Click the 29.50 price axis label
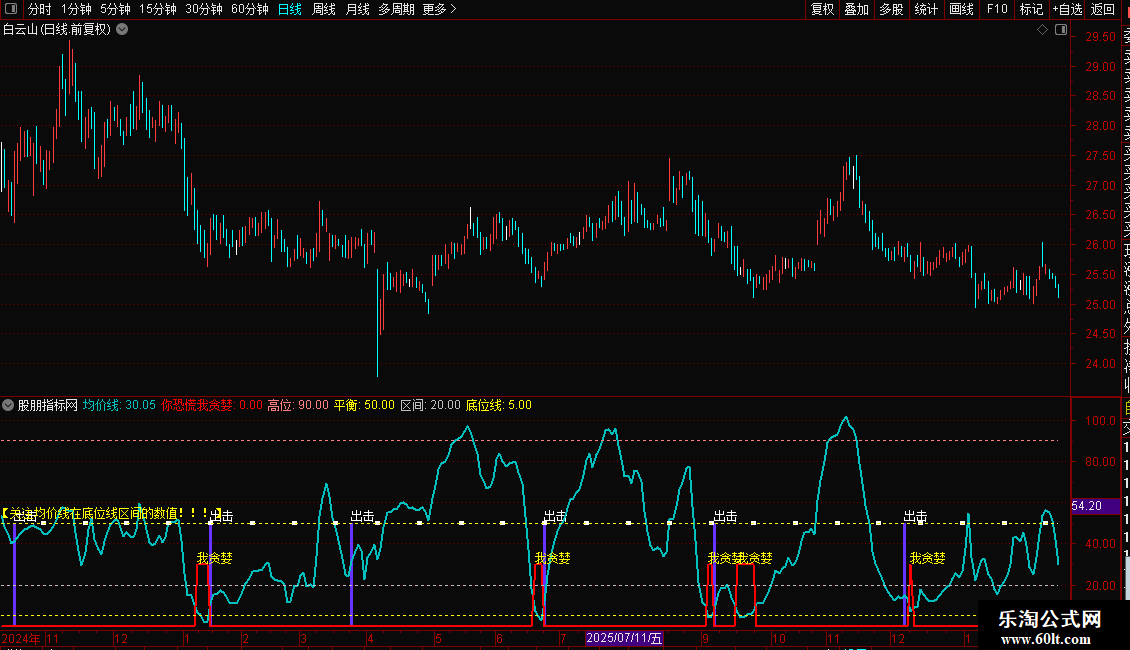The height and width of the screenshot is (650, 1130). (x=1100, y=37)
